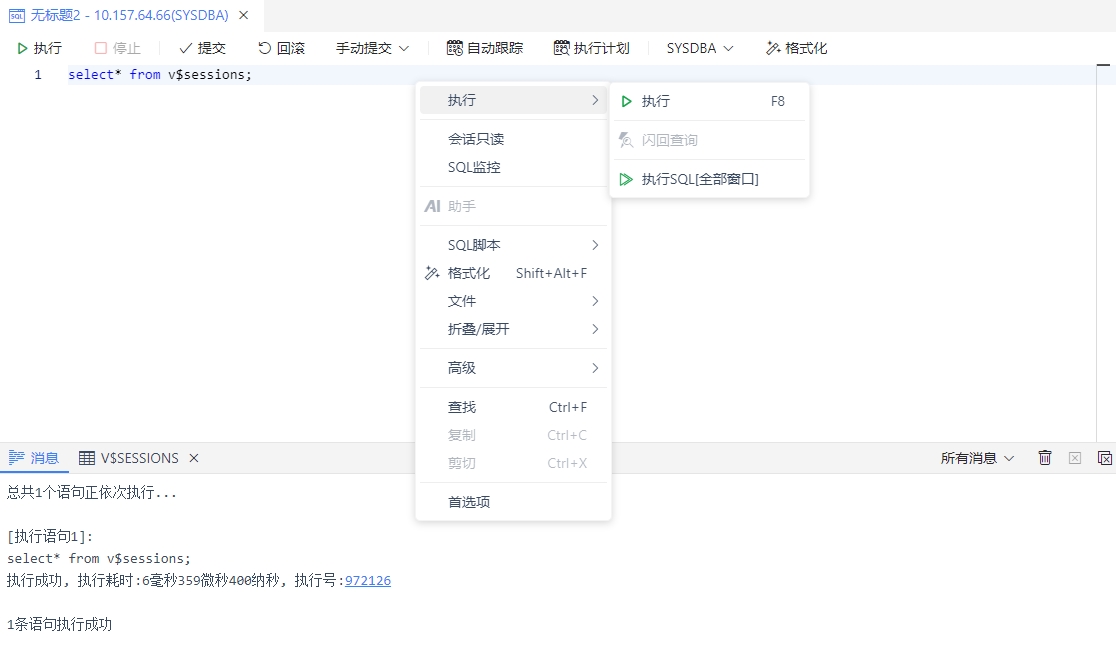The height and width of the screenshot is (656, 1116).
Task: Click the SQL file icon on the editor tab
Action: (16, 16)
